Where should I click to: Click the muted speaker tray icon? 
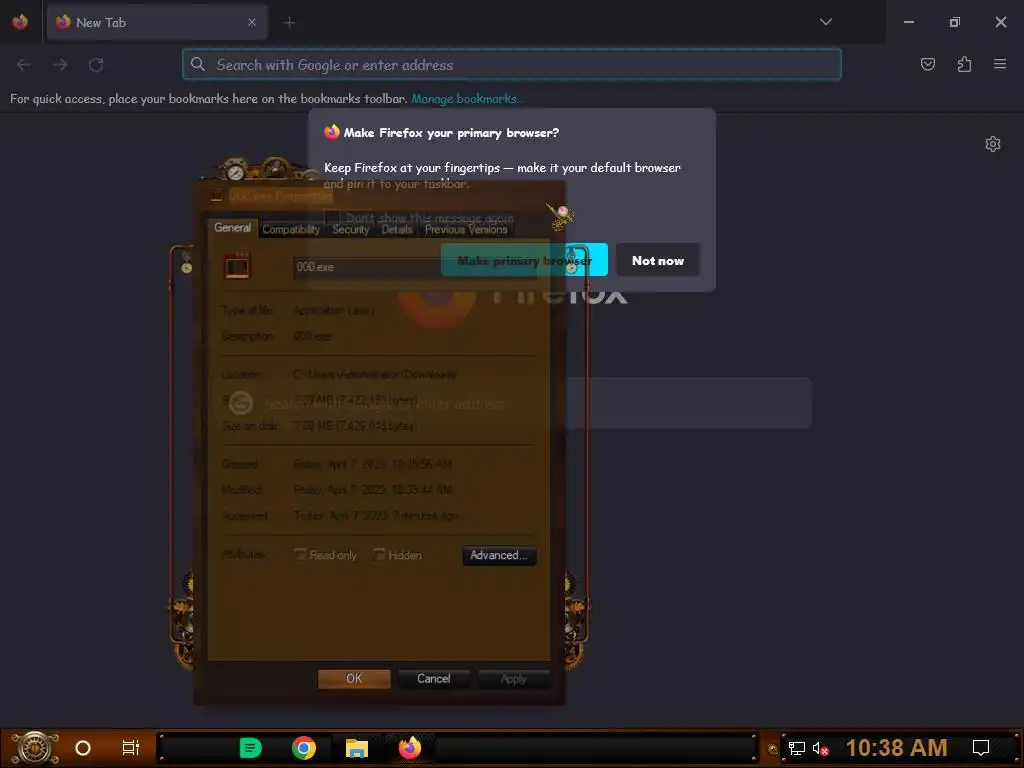coord(820,748)
